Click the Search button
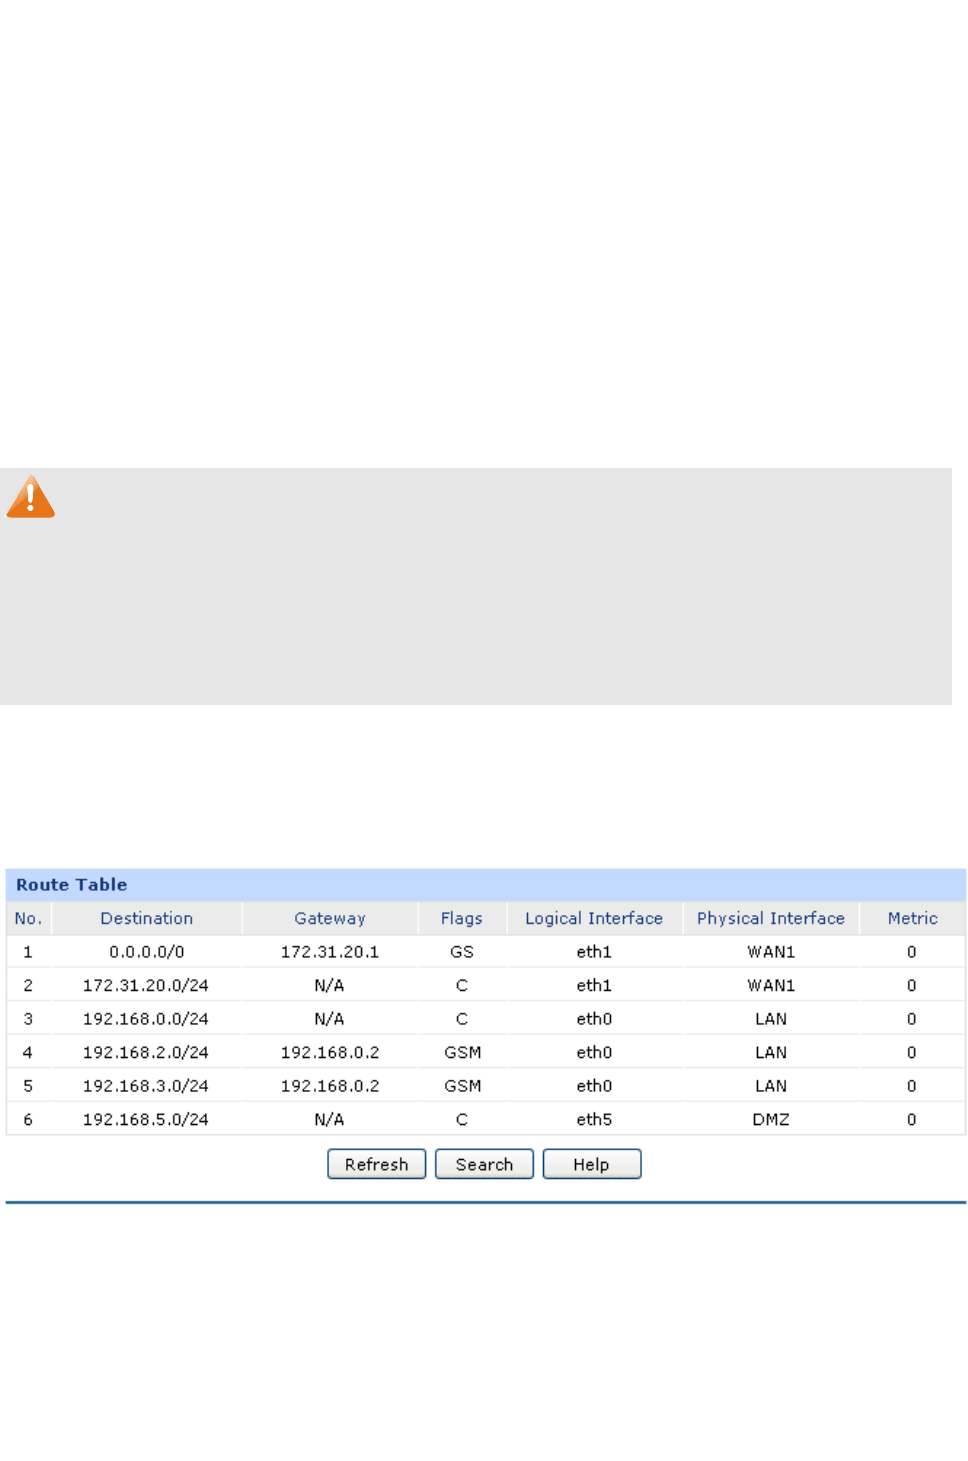Image resolution: width=968 pixels, height=1461 pixels. [x=484, y=1164]
